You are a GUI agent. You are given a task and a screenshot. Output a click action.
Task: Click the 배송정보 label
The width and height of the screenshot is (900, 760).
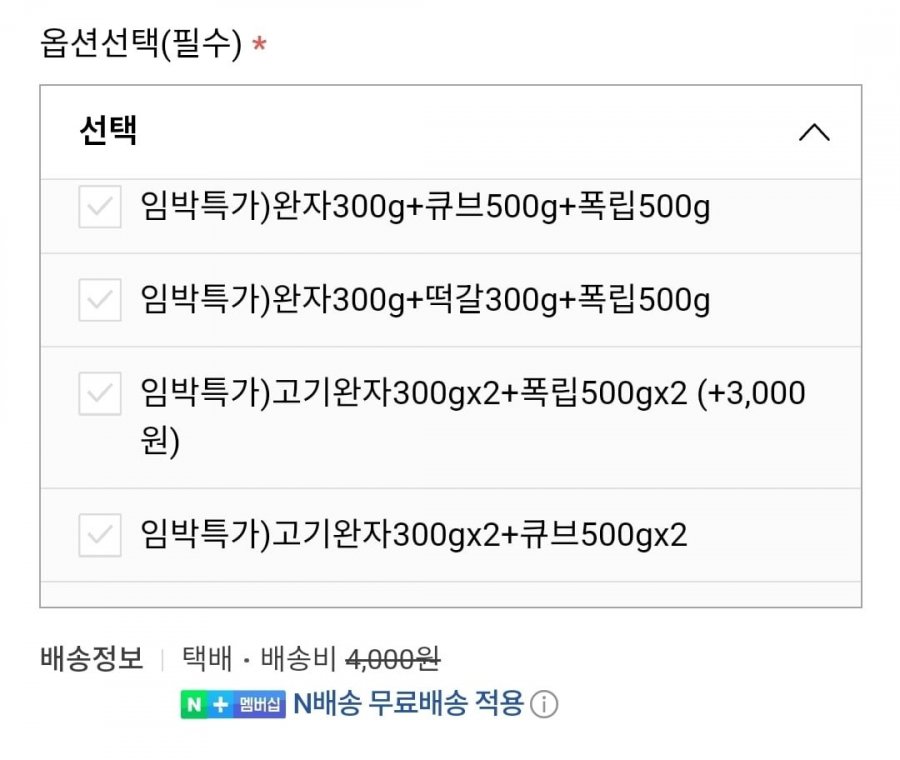click(x=92, y=660)
